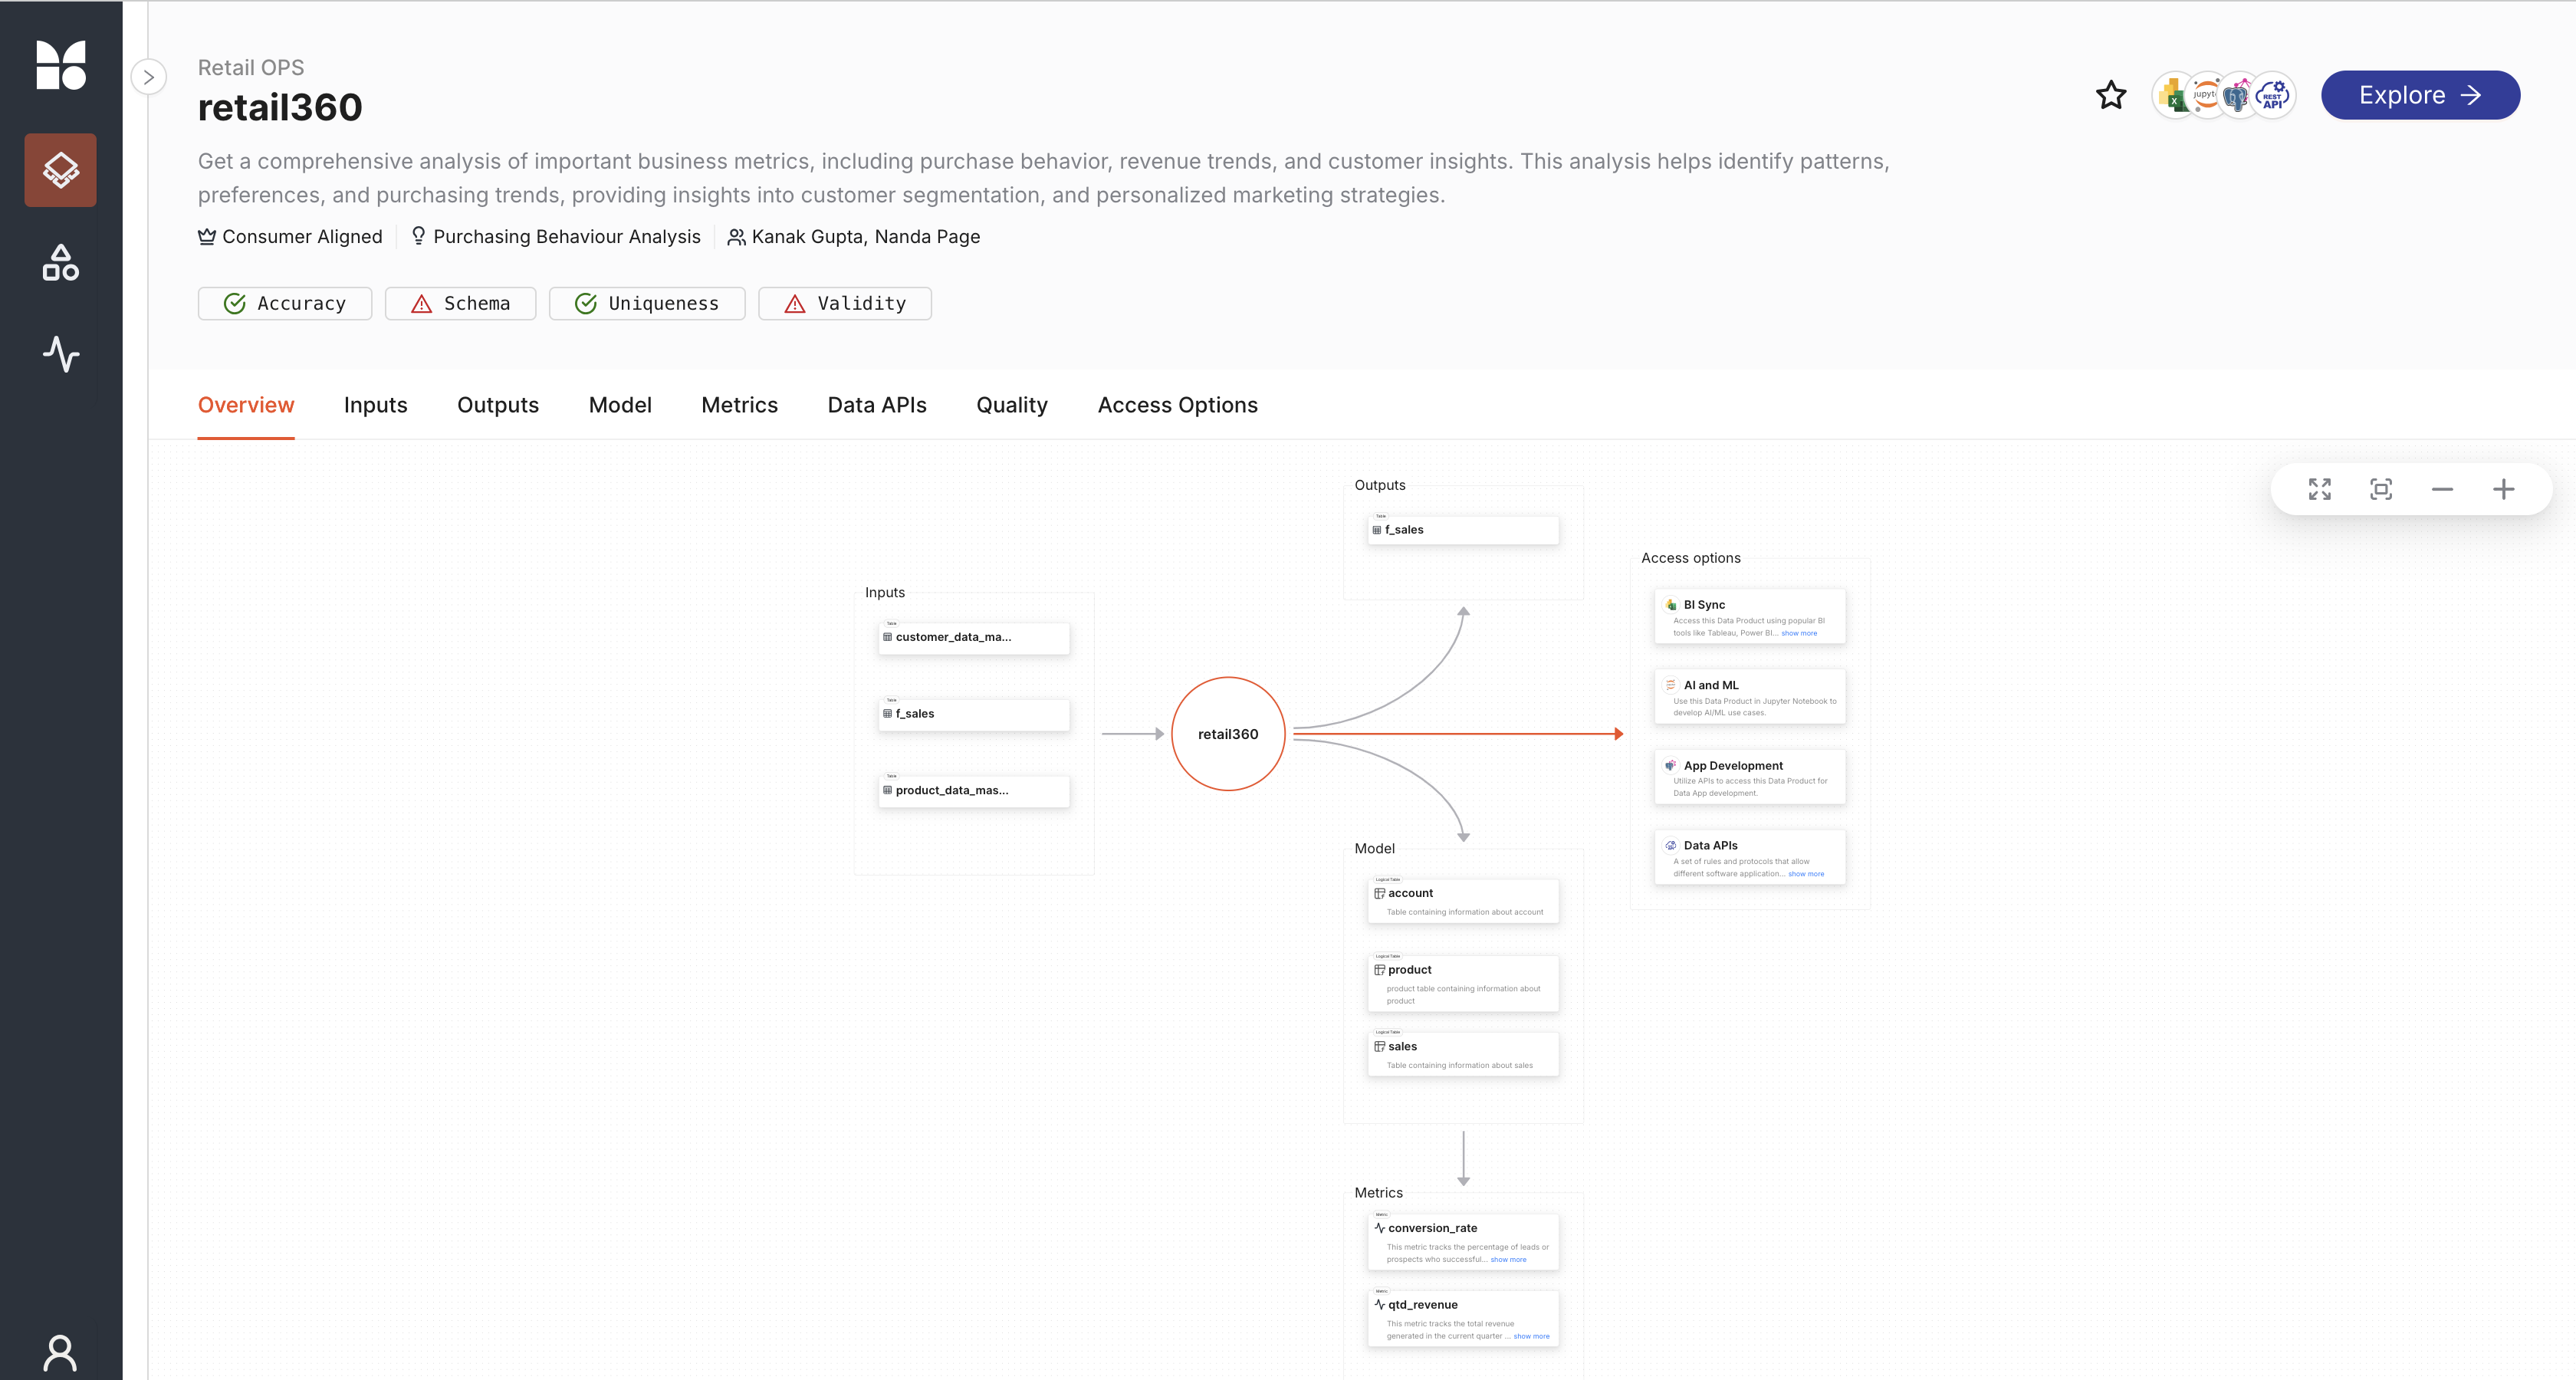
Task: Click the team members icon near Kanak Gupta
Action: tap(734, 237)
